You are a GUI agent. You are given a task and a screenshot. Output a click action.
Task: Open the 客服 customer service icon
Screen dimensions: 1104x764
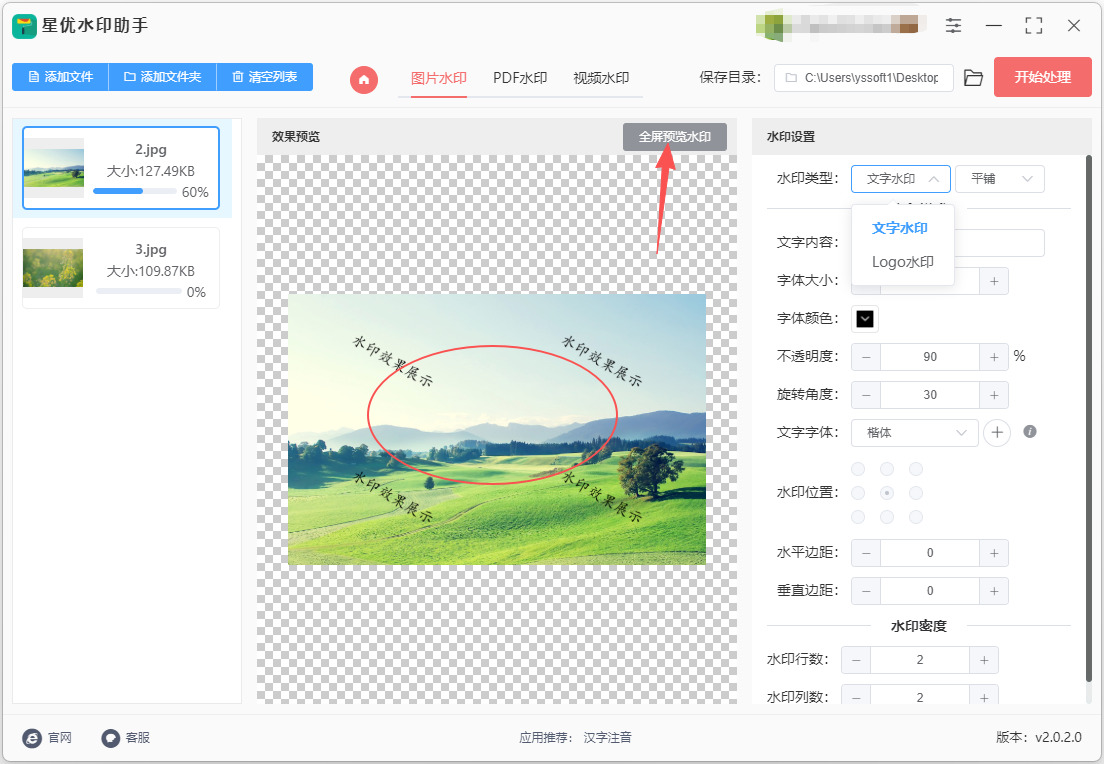[111, 737]
